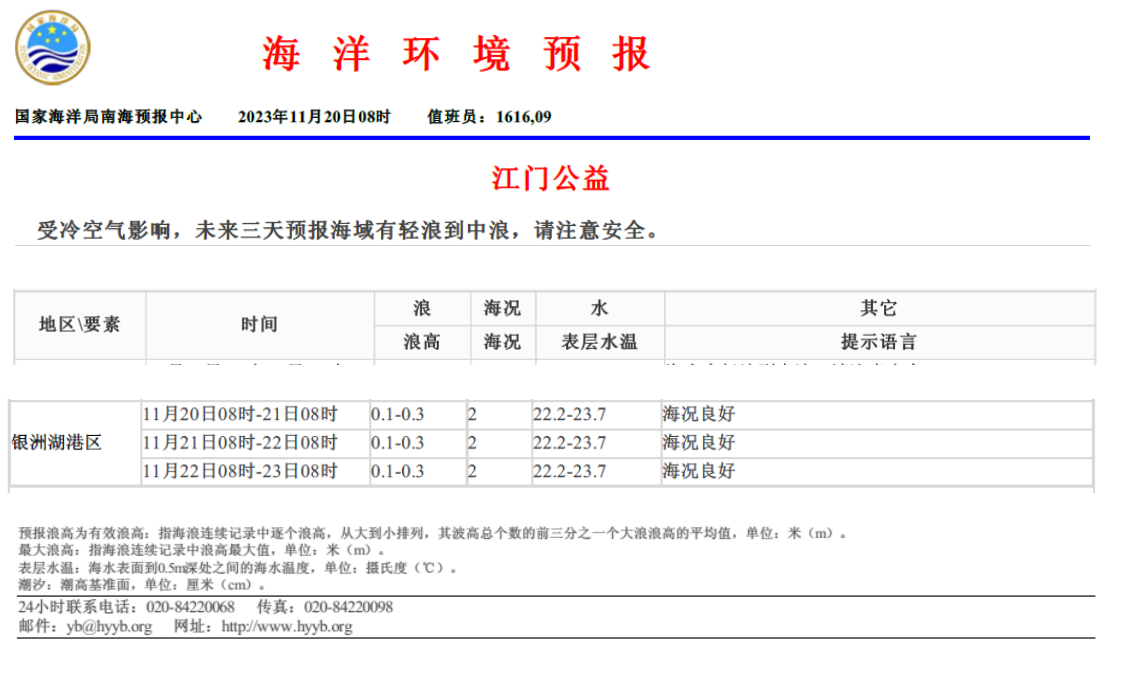
Task: Click the yb@hyyb.org email address
Action: pyautogui.click(x=109, y=627)
